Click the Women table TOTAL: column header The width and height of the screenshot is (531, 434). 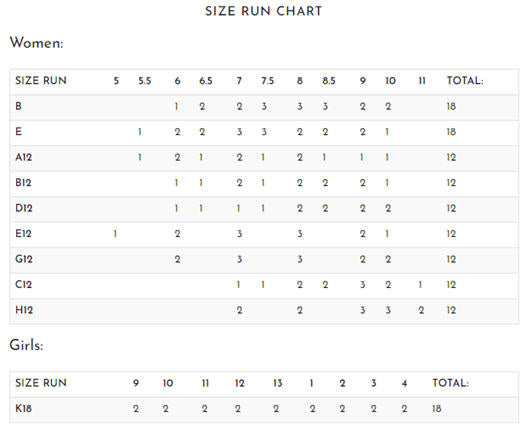click(x=465, y=81)
